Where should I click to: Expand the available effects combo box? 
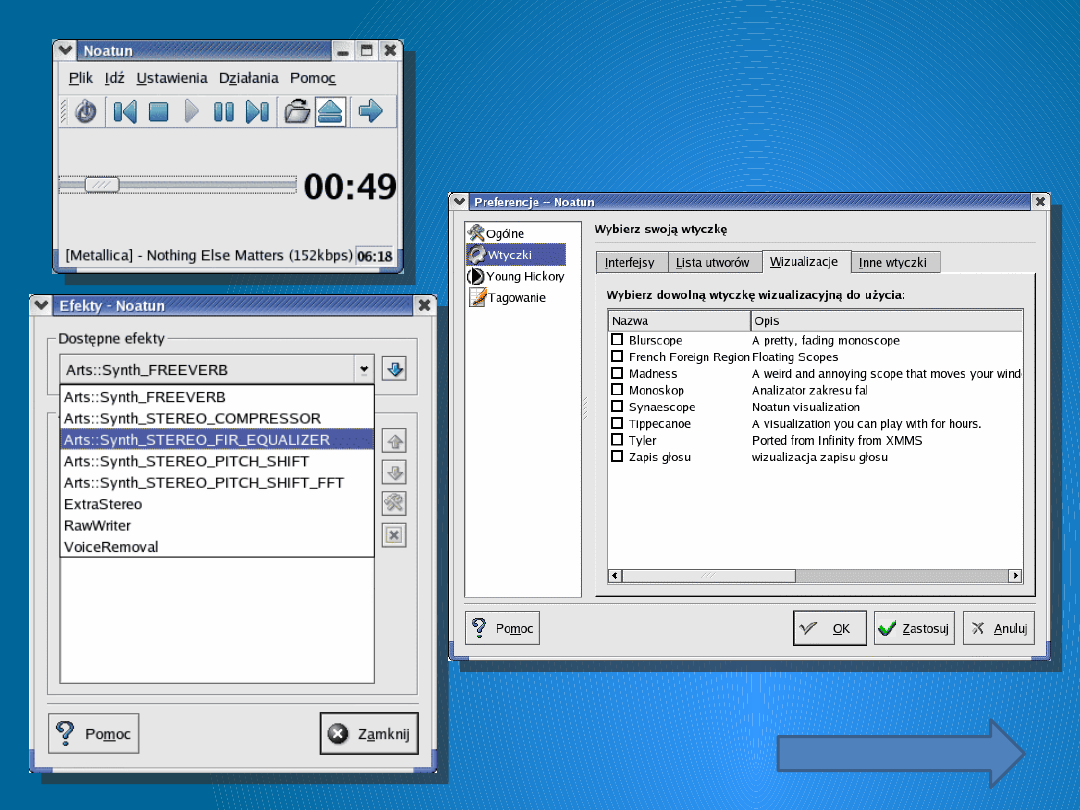tap(363, 370)
